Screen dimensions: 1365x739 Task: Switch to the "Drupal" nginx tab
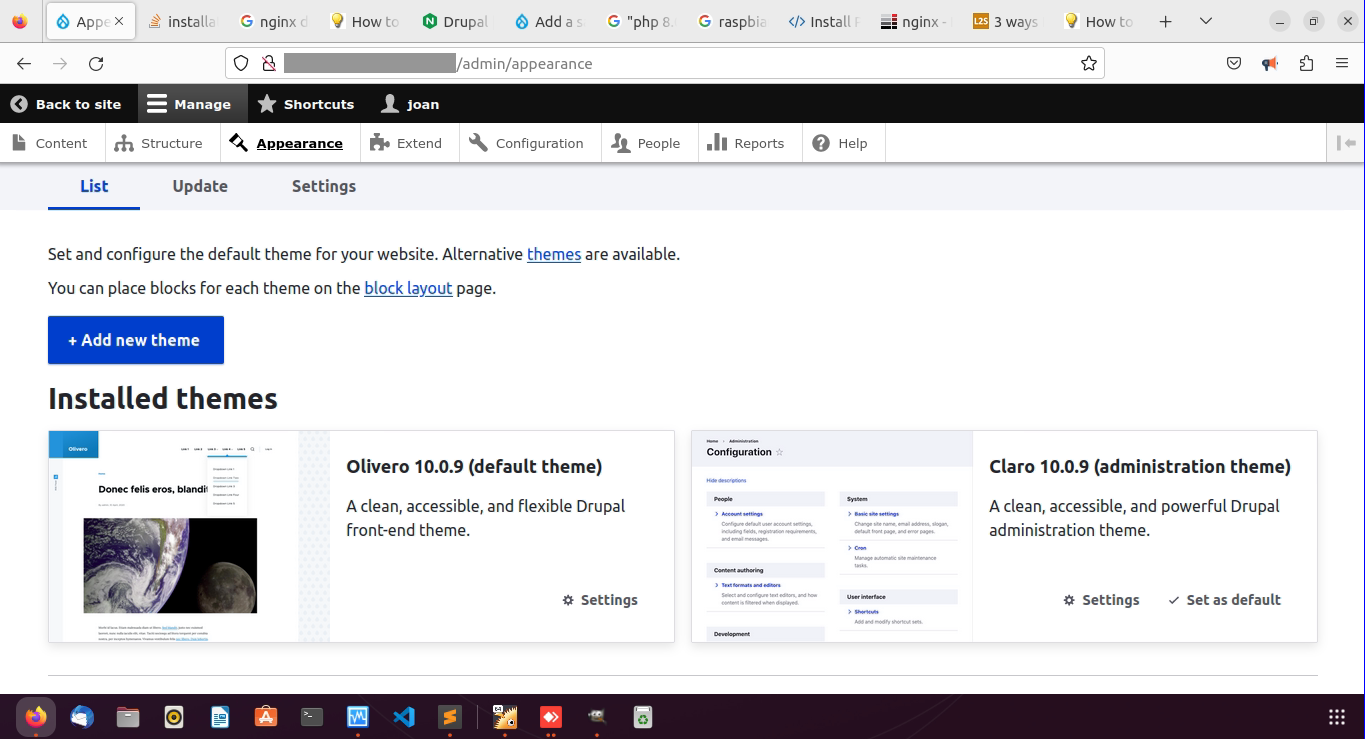[x=456, y=21]
